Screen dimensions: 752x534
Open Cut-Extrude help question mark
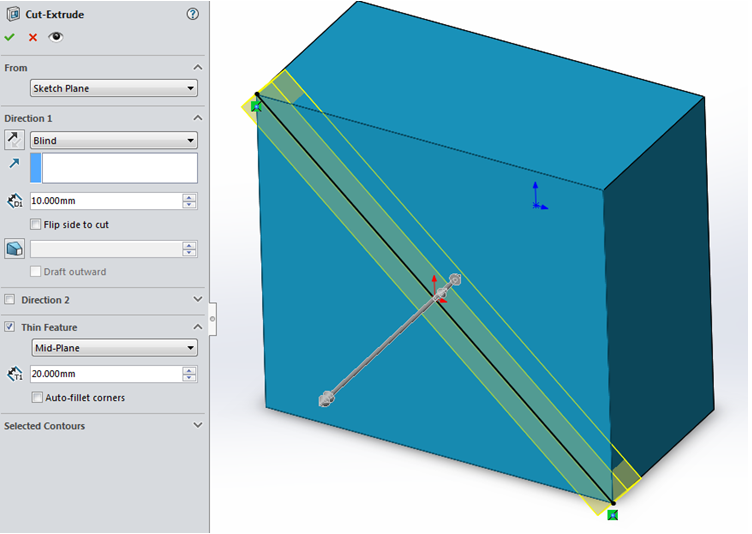(x=192, y=14)
